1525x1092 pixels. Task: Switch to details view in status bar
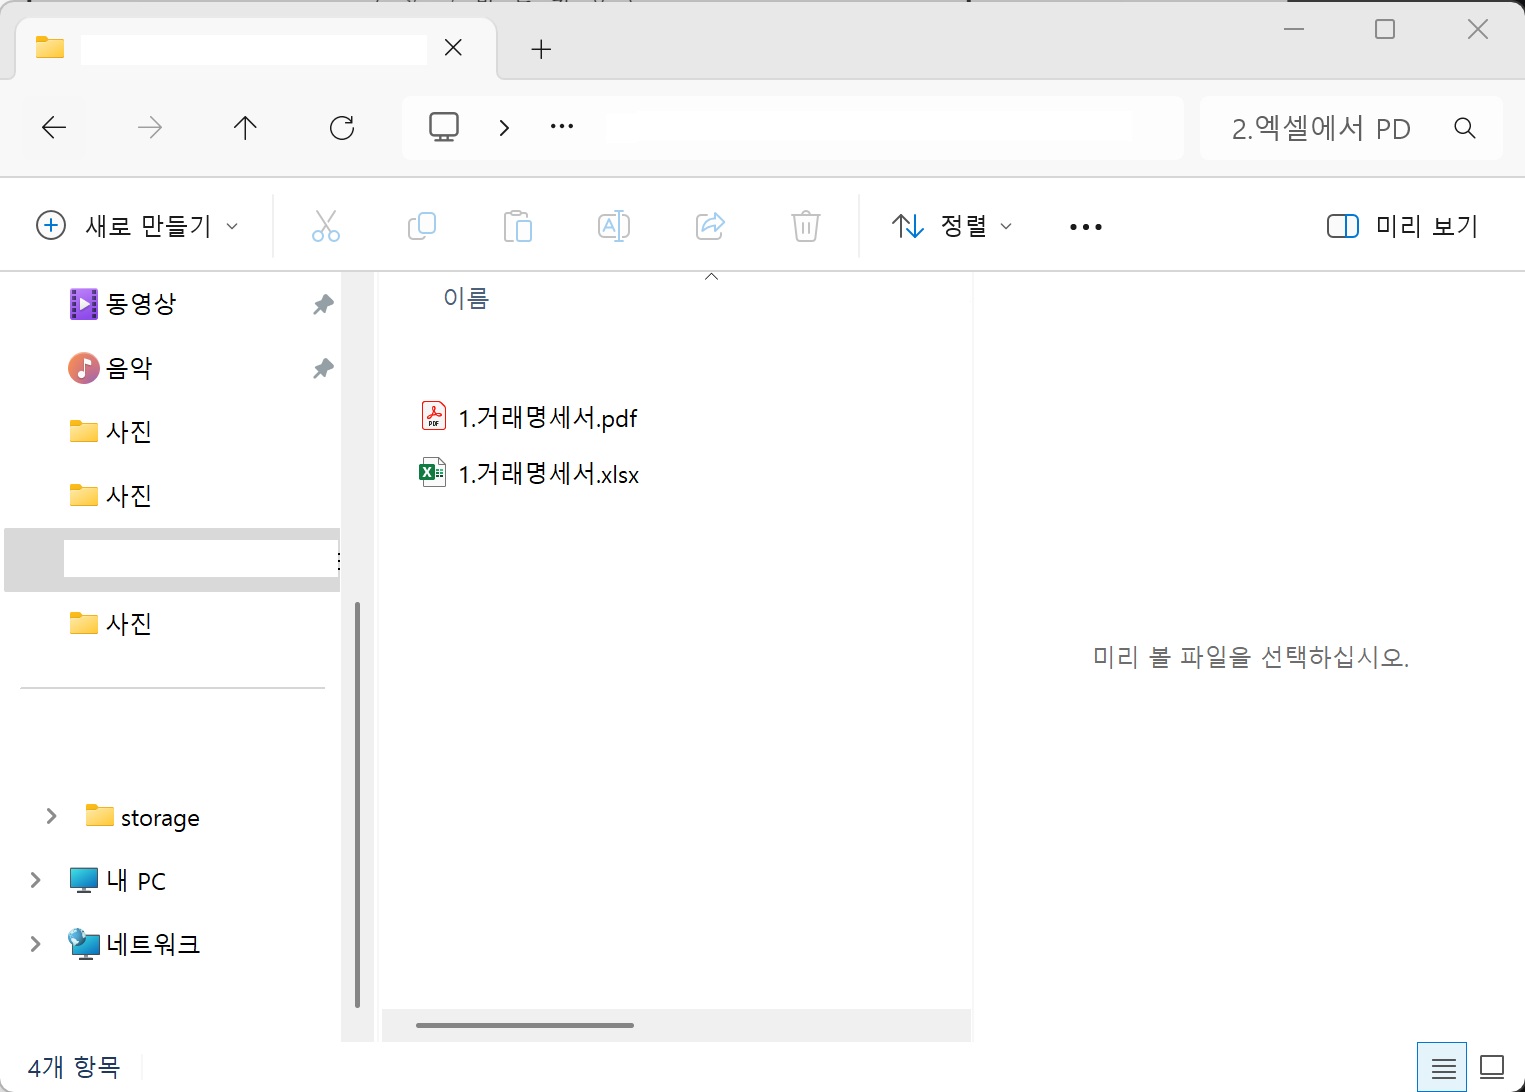click(x=1443, y=1068)
